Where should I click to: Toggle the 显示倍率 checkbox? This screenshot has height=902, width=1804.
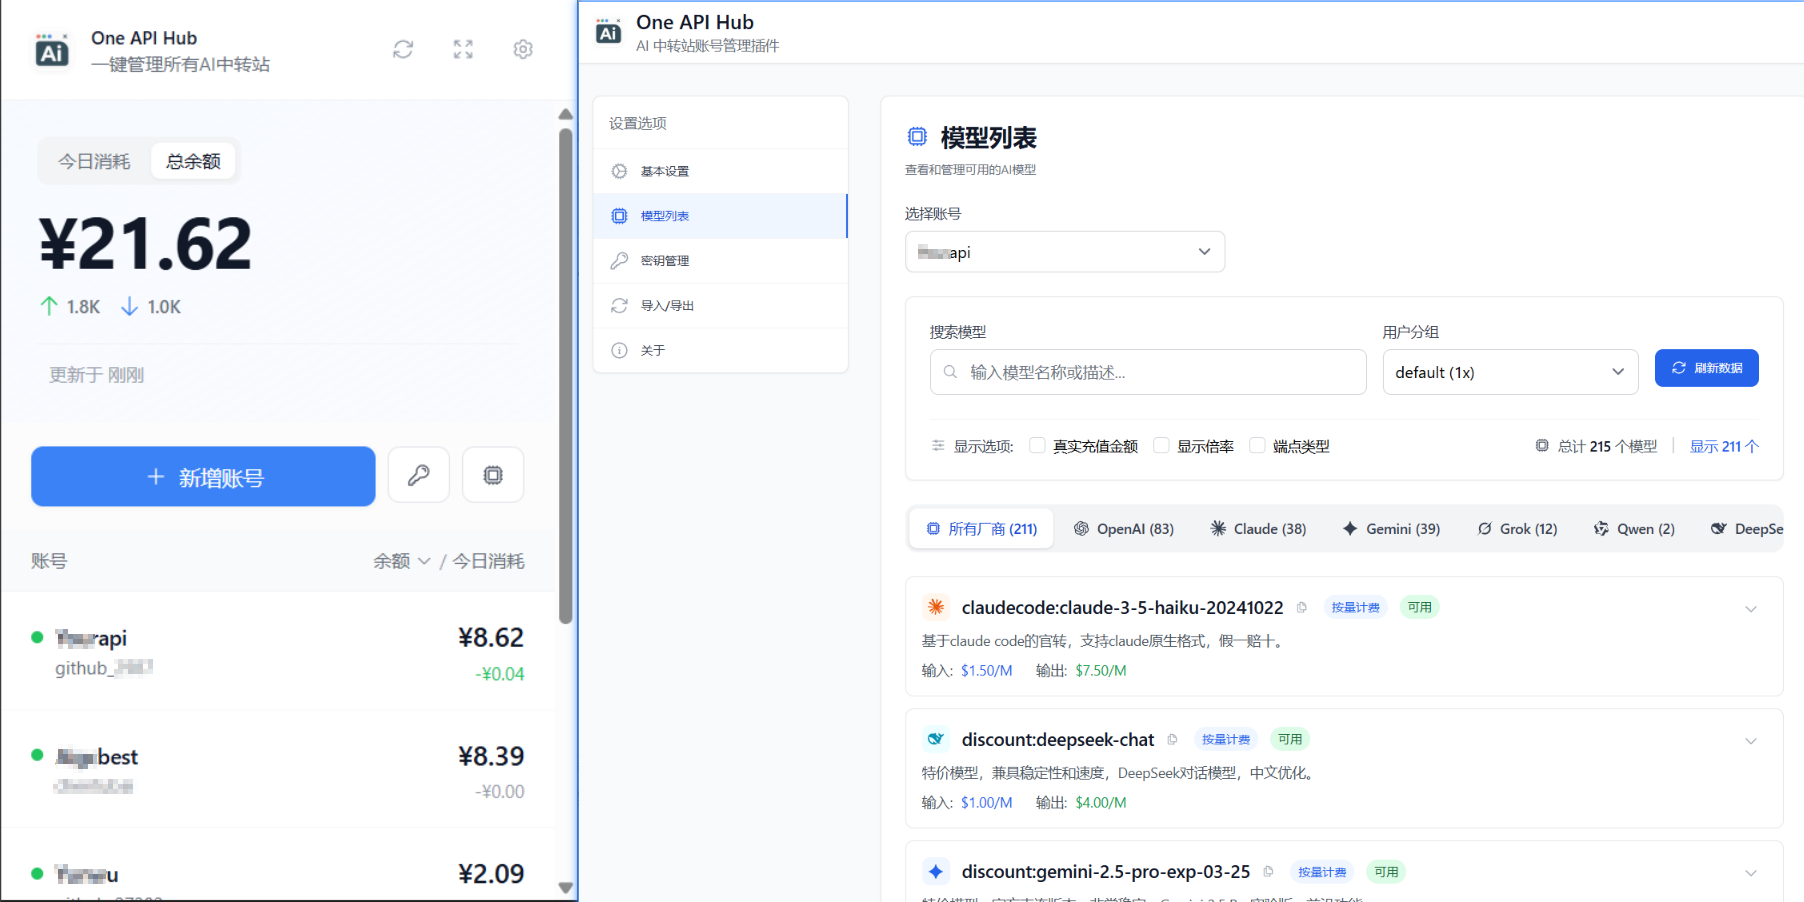(1161, 445)
